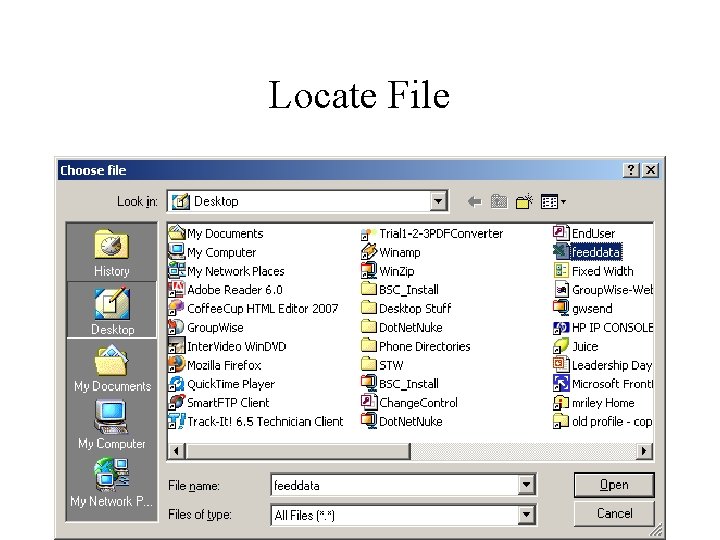720x540 pixels.
Task: Click the horizontal scrollbar left arrow
Action: (x=176, y=451)
